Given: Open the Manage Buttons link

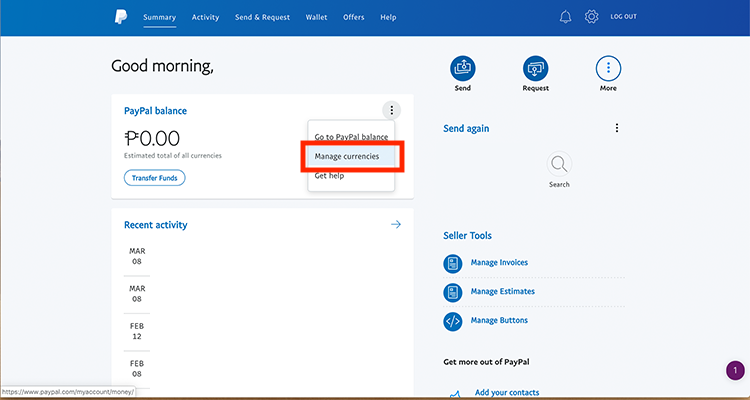Looking at the screenshot, I should (499, 321).
